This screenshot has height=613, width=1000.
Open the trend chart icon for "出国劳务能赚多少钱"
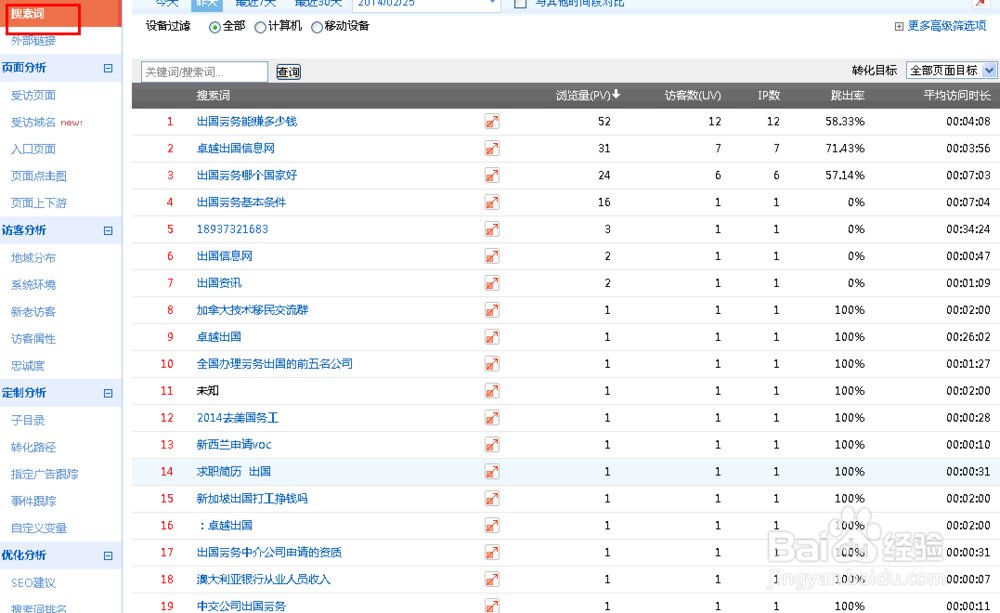[490, 121]
